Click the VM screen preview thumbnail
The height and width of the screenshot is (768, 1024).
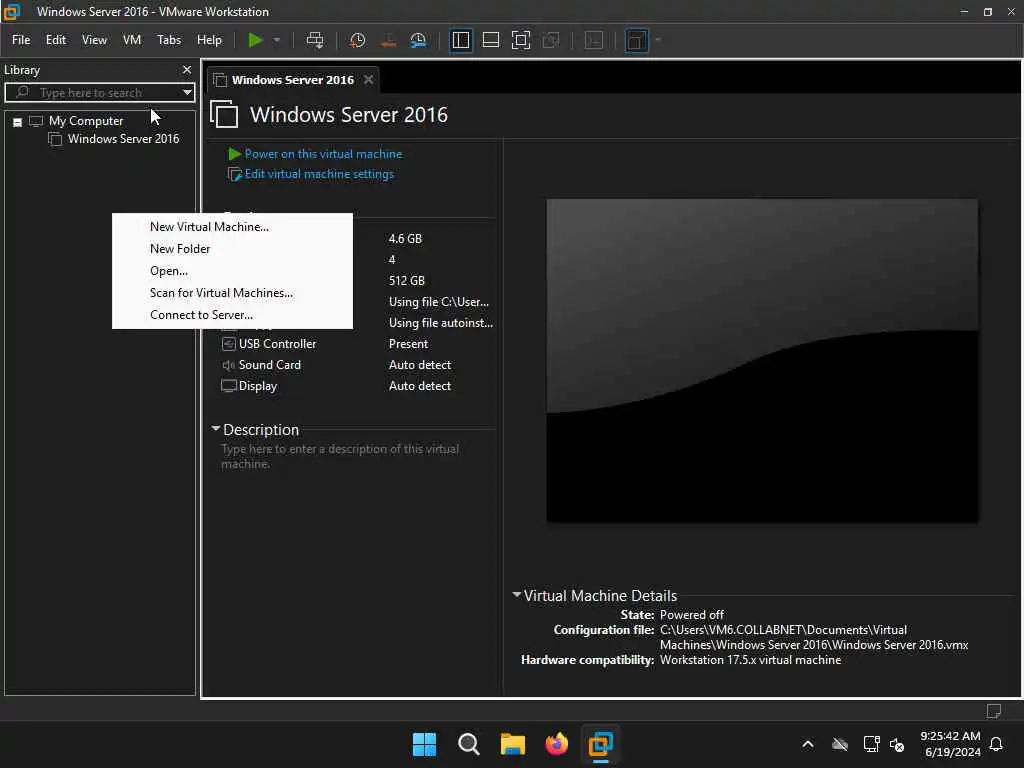[x=762, y=360]
